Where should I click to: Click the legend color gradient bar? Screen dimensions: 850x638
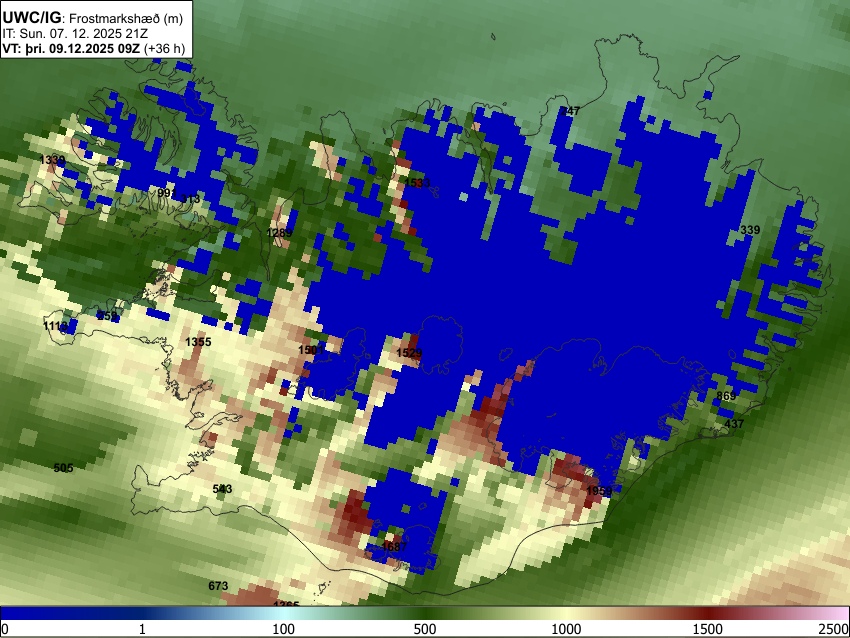(425, 613)
